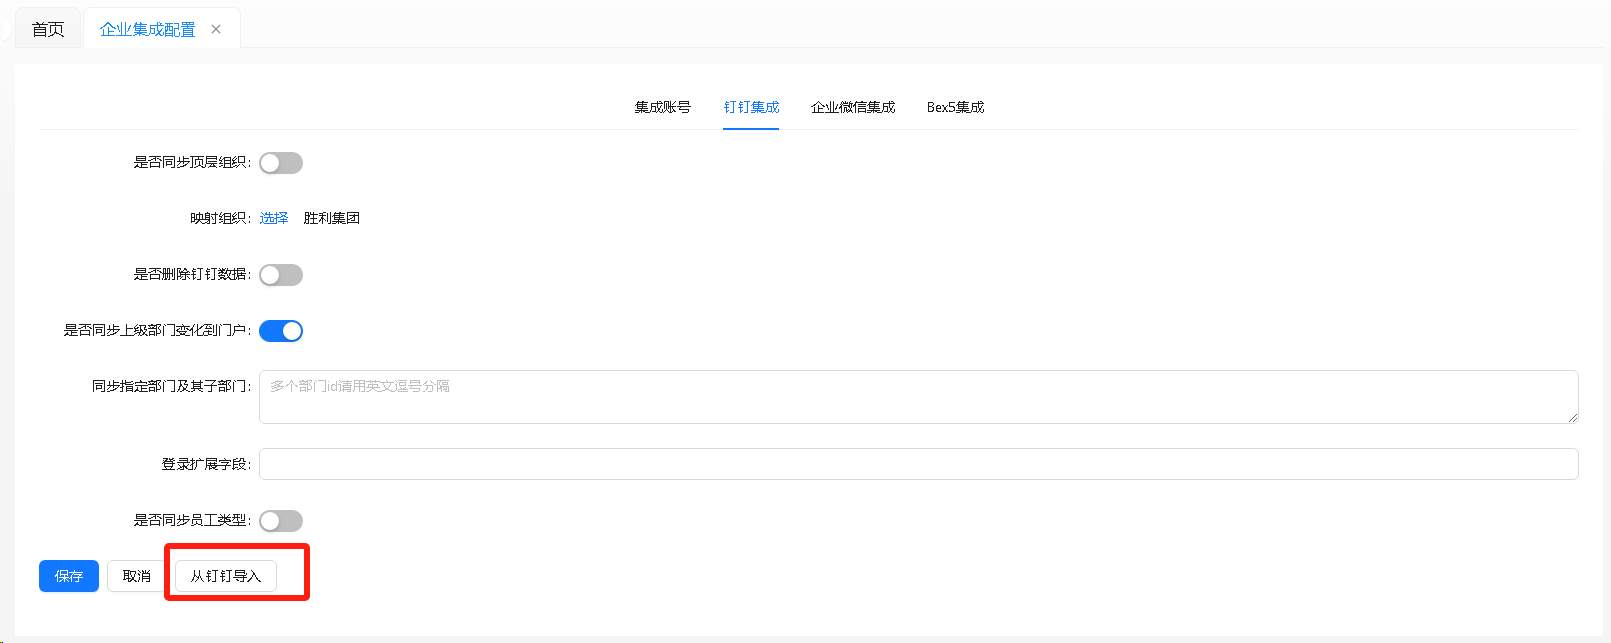Click the 登录扩展字段 label
Image resolution: width=1611 pixels, height=643 pixels.
click(206, 464)
